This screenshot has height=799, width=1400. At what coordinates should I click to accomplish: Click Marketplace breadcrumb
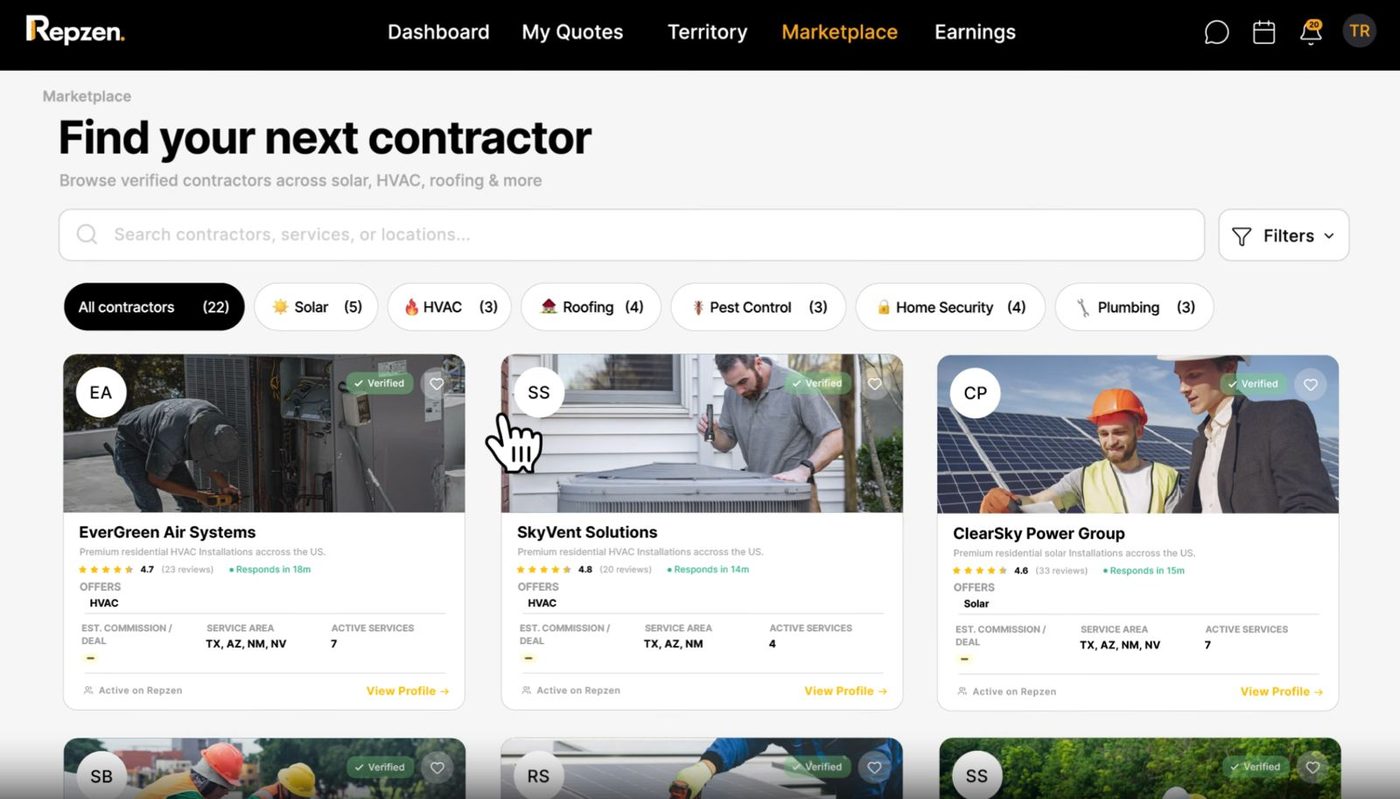coord(87,96)
